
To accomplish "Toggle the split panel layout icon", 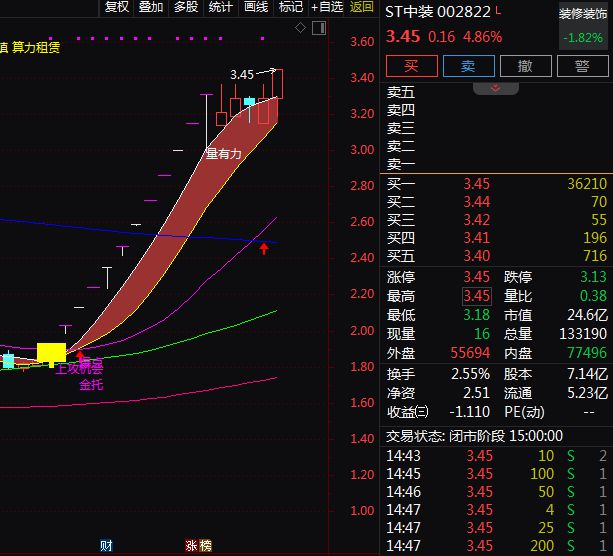I will (x=319, y=28).
